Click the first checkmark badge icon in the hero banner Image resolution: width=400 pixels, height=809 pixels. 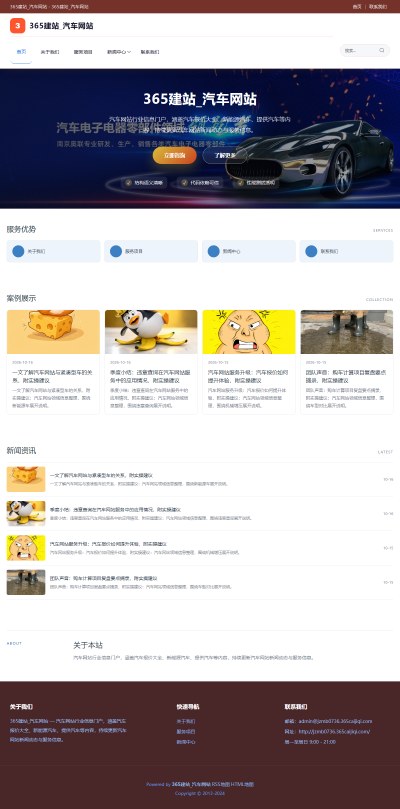pos(129,183)
